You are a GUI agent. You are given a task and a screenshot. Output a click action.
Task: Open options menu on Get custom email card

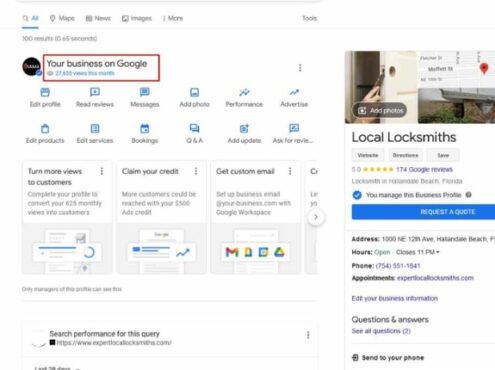290,171
